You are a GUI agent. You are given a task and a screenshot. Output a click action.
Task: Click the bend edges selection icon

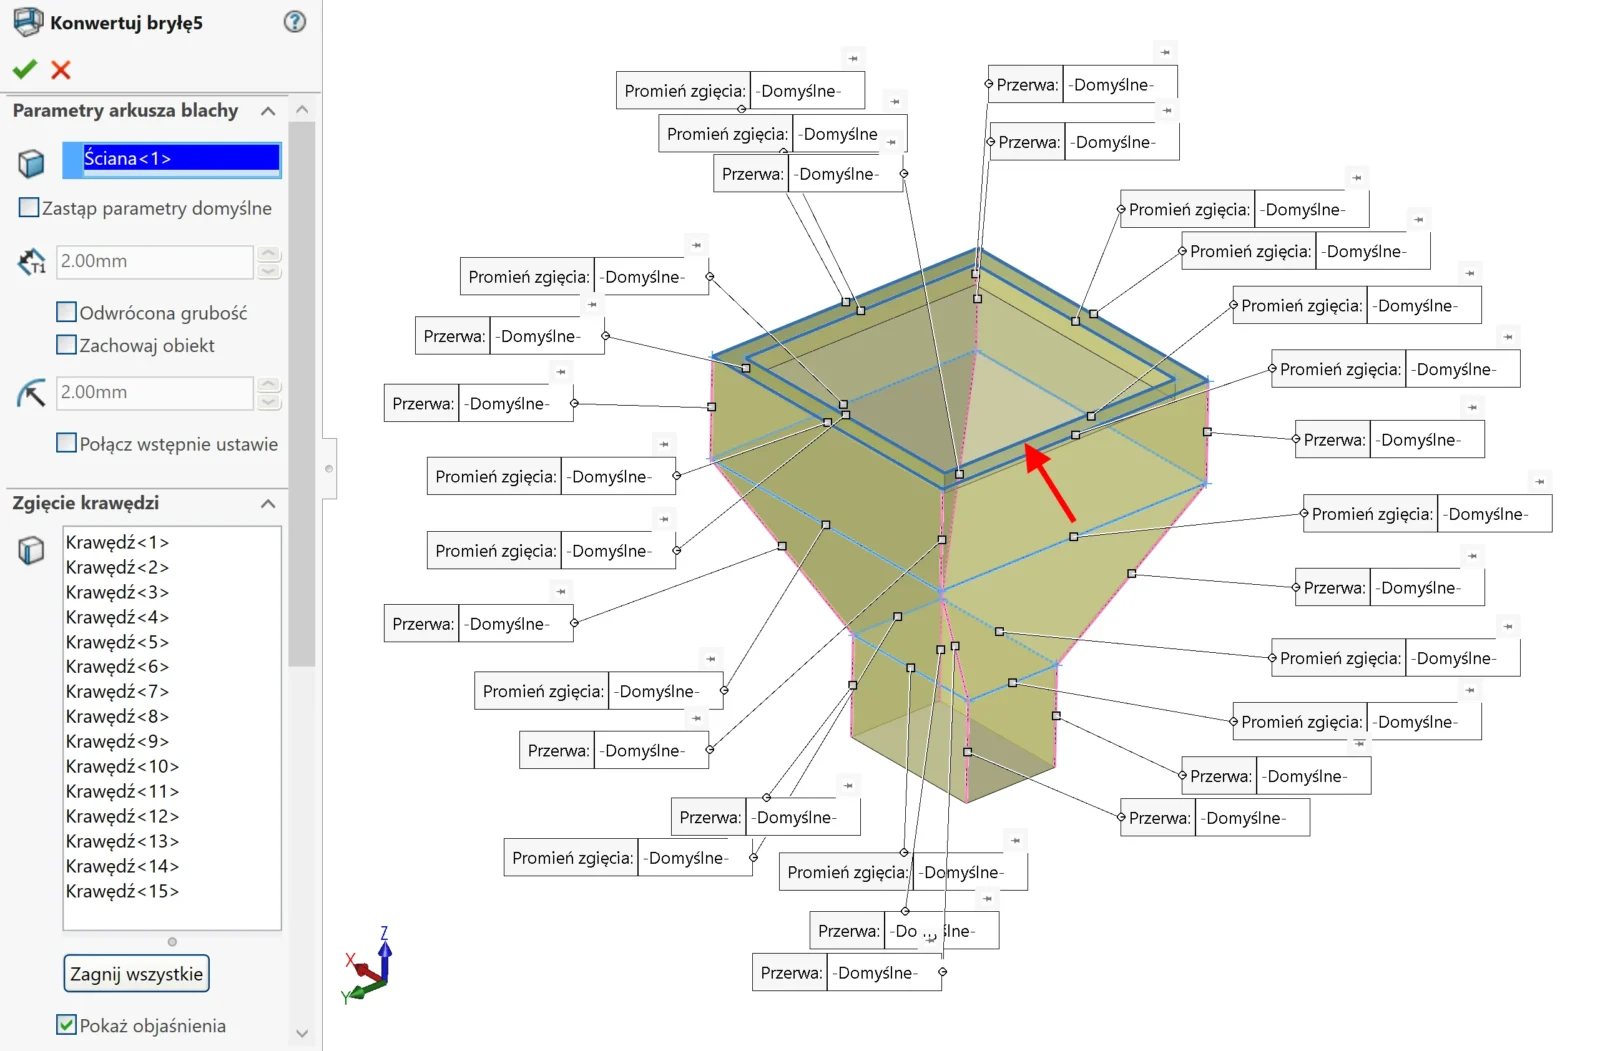pyautogui.click(x=31, y=550)
